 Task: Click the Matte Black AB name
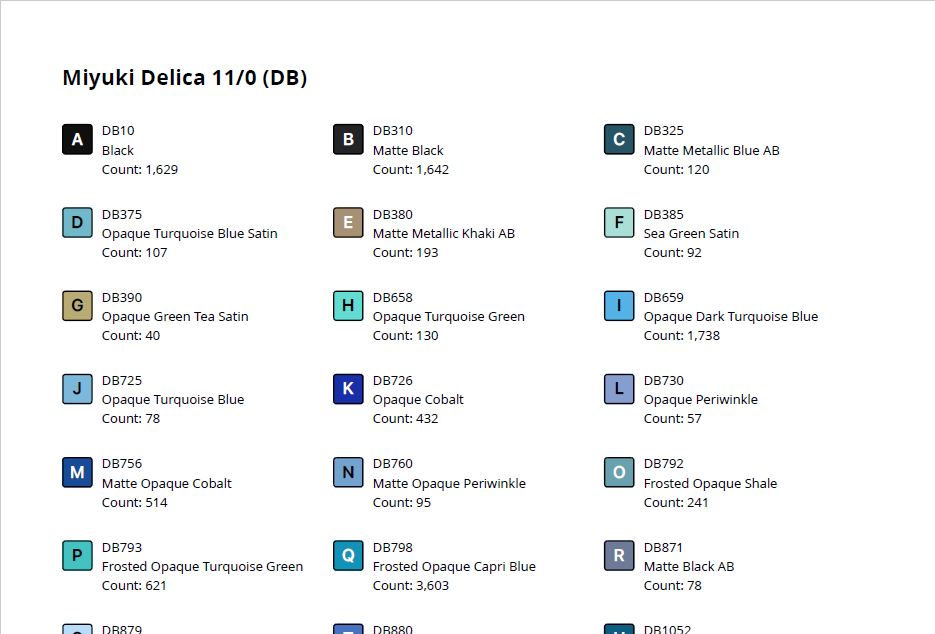(x=689, y=567)
